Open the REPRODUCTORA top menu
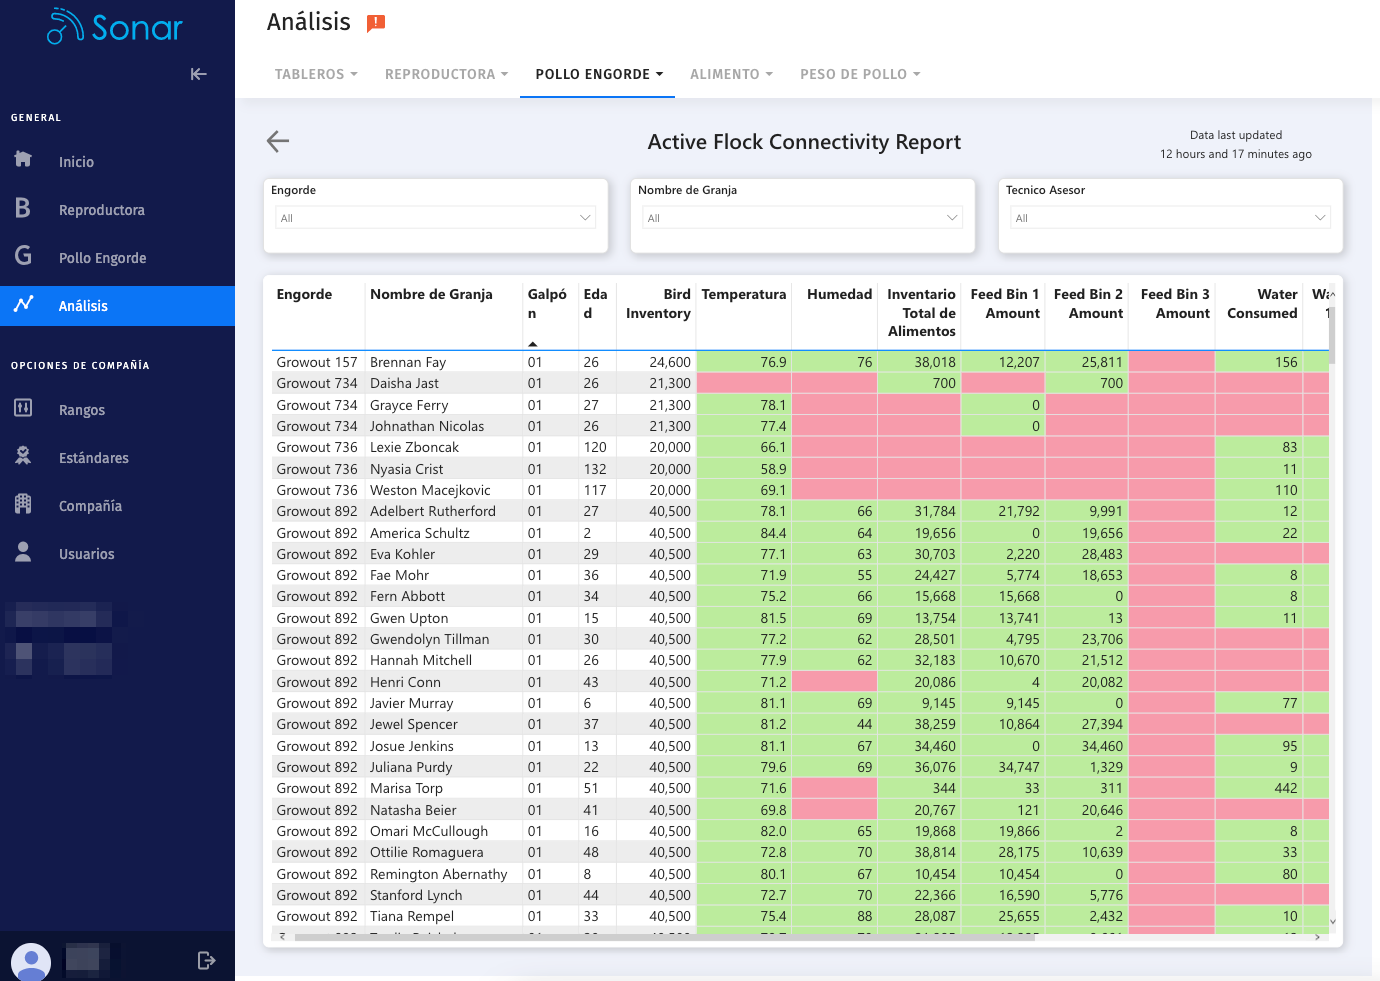The height and width of the screenshot is (981, 1380). pyautogui.click(x=446, y=74)
